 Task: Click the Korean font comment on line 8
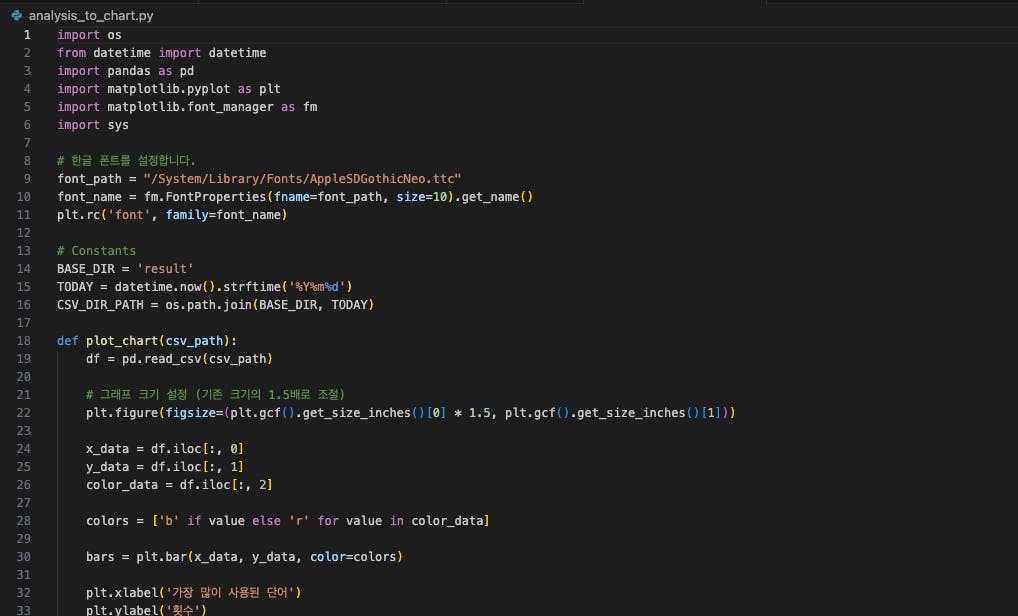tap(126, 160)
